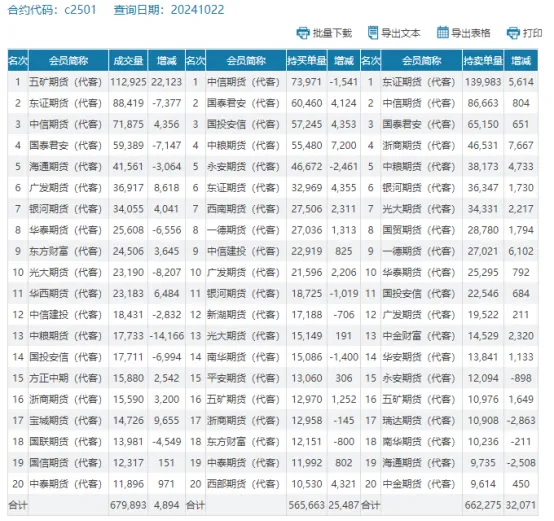
Task: Click 中金财富 in the short position list
Action: [419, 336]
